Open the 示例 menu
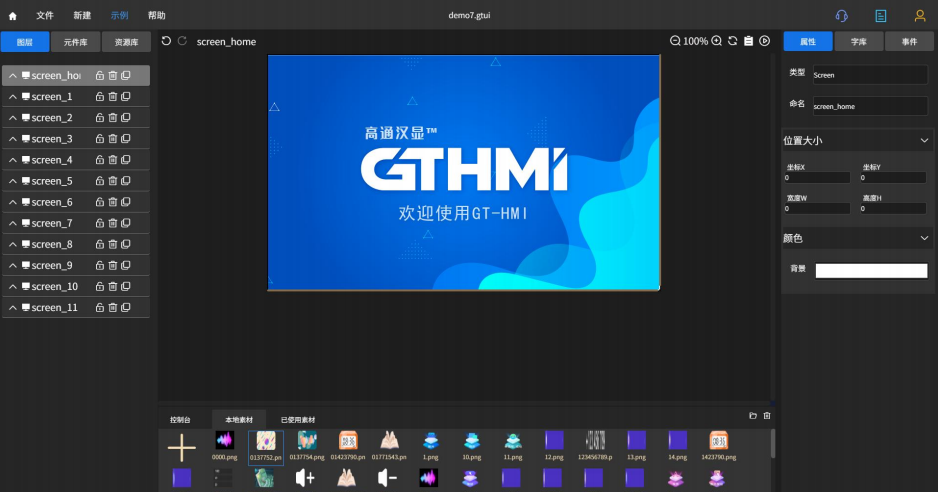The width and height of the screenshot is (938, 492). (120, 16)
